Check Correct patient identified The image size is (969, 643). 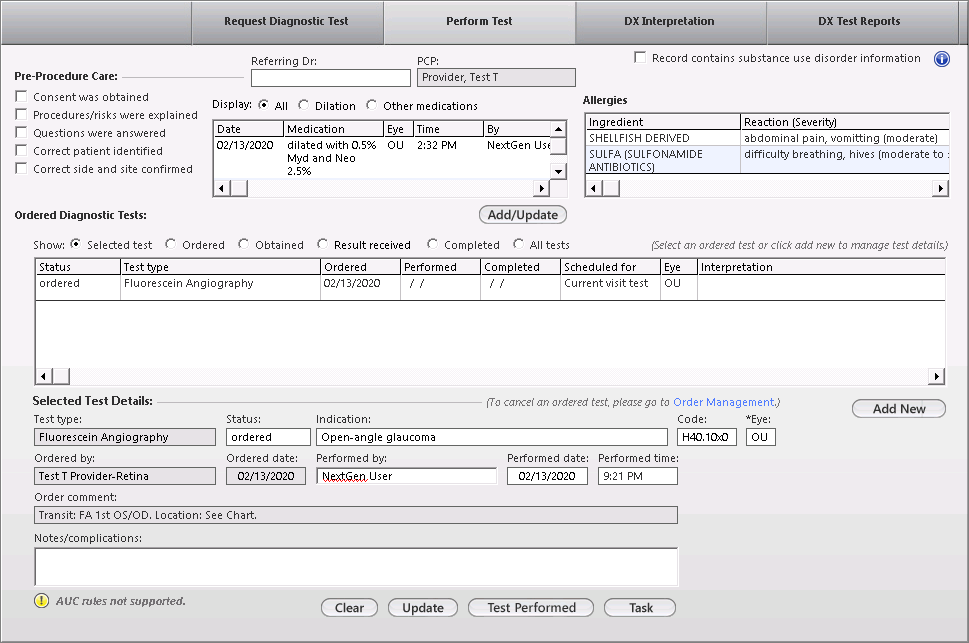[22, 150]
